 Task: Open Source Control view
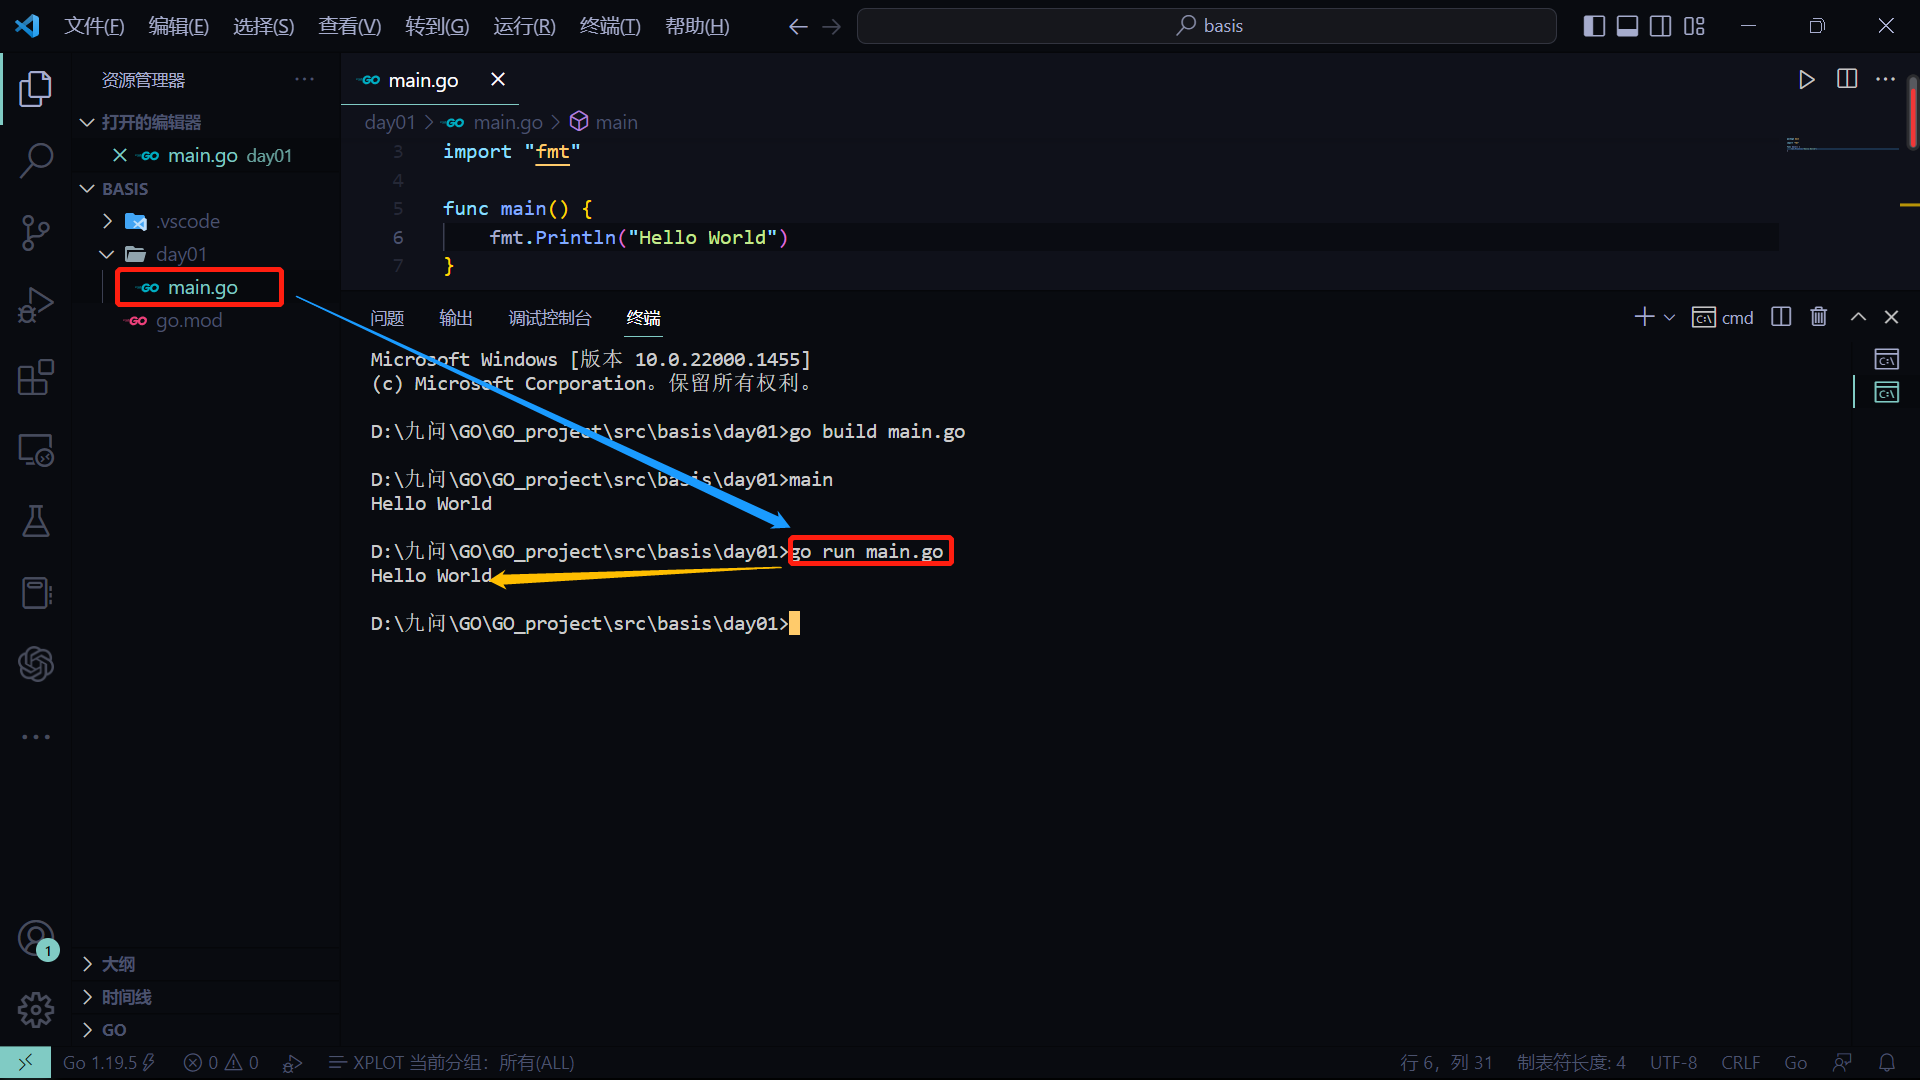click(36, 233)
